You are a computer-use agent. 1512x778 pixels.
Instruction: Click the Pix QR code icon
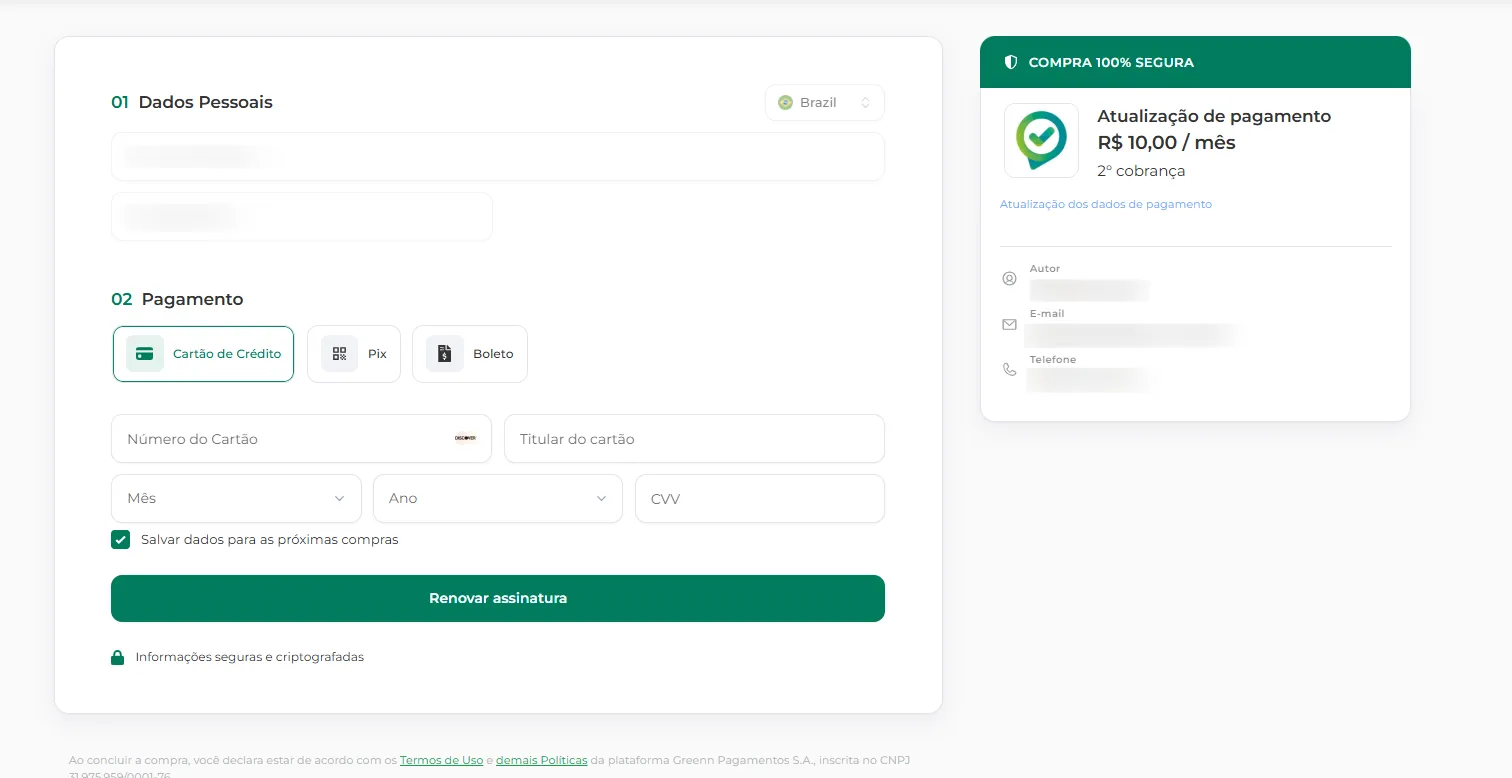coord(340,354)
